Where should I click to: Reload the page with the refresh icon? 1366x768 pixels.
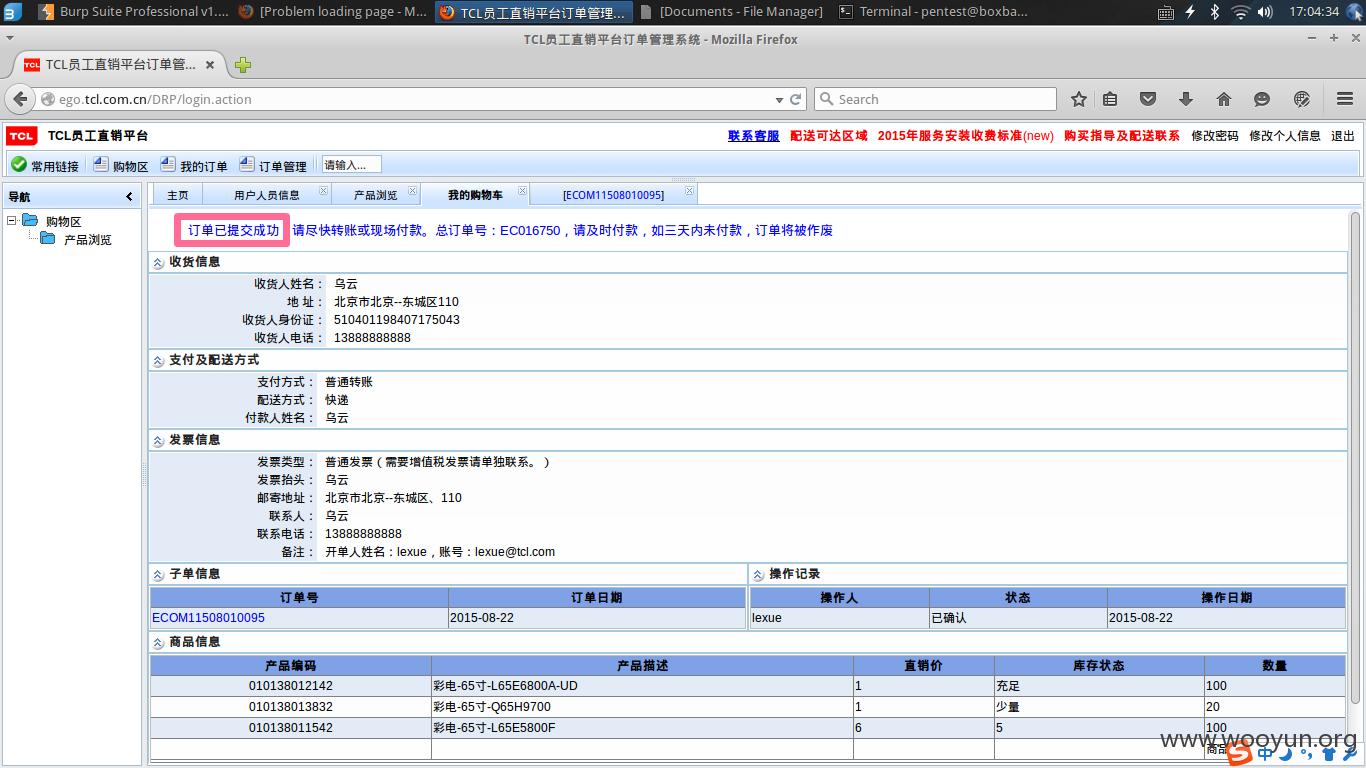point(796,99)
